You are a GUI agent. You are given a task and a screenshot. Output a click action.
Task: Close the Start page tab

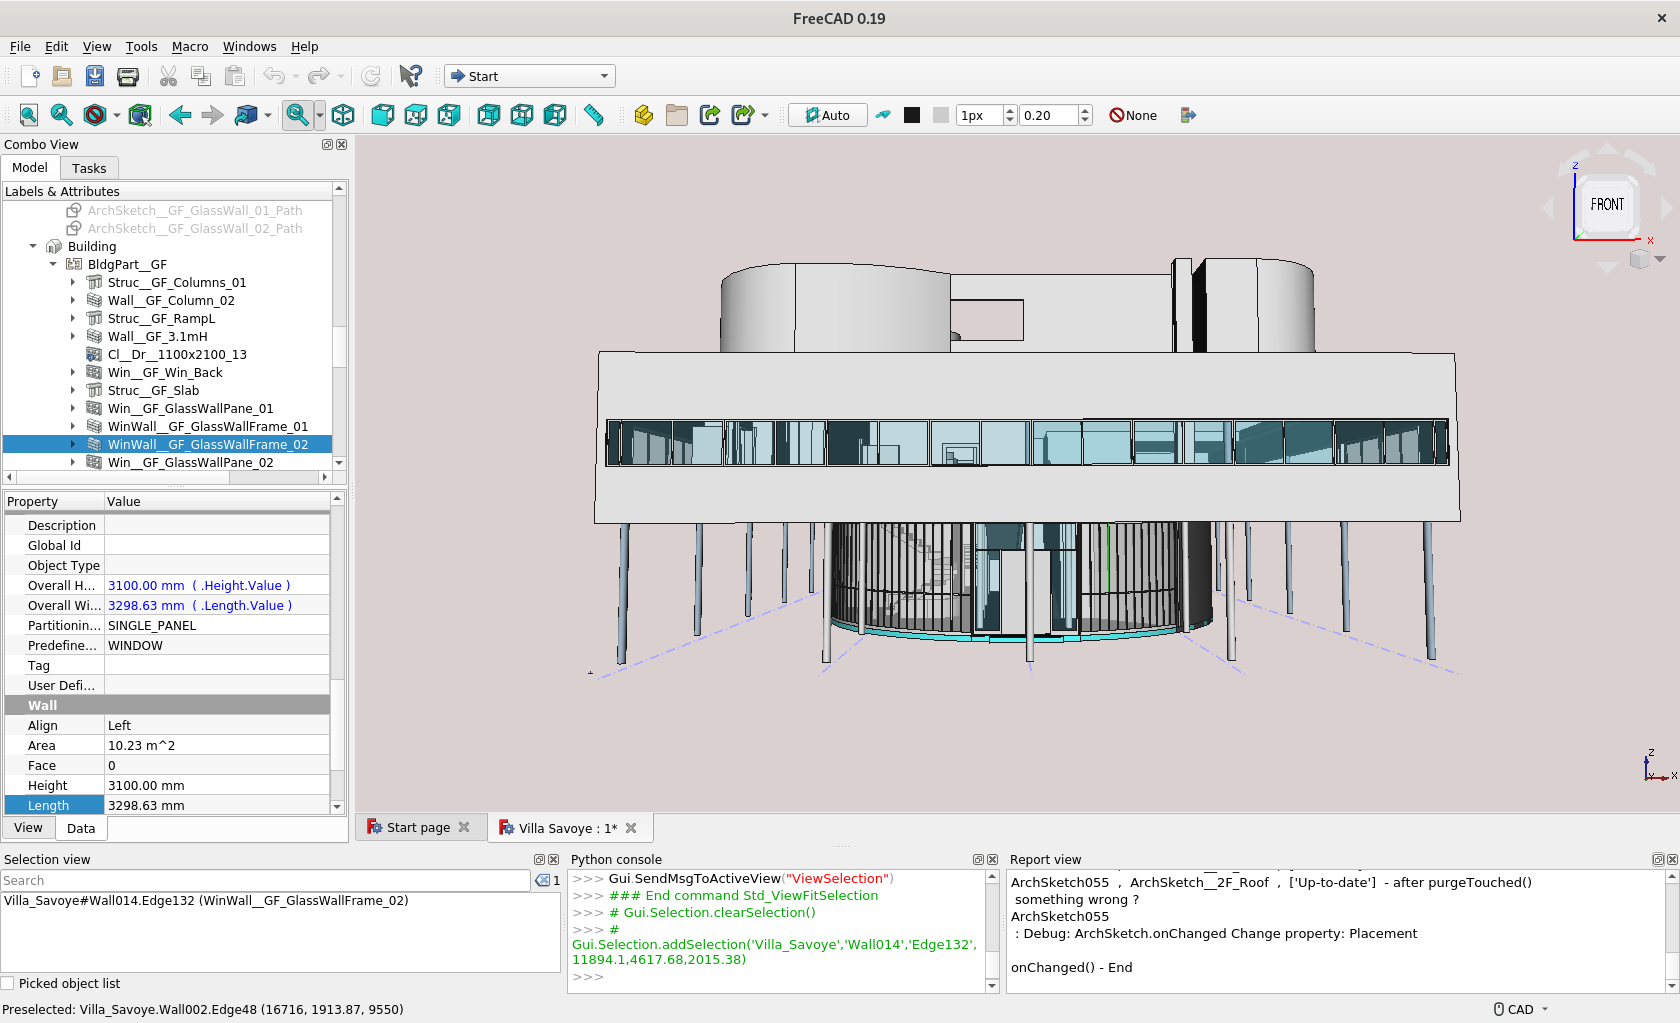point(464,827)
